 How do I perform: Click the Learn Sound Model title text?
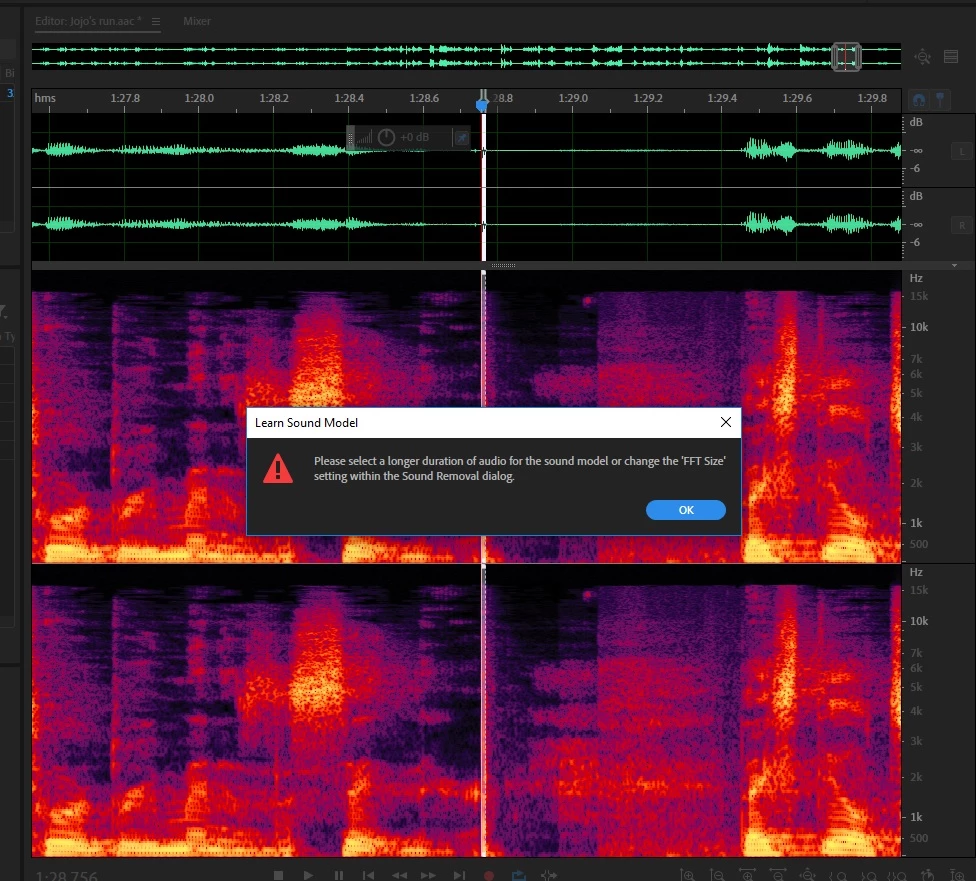306,423
